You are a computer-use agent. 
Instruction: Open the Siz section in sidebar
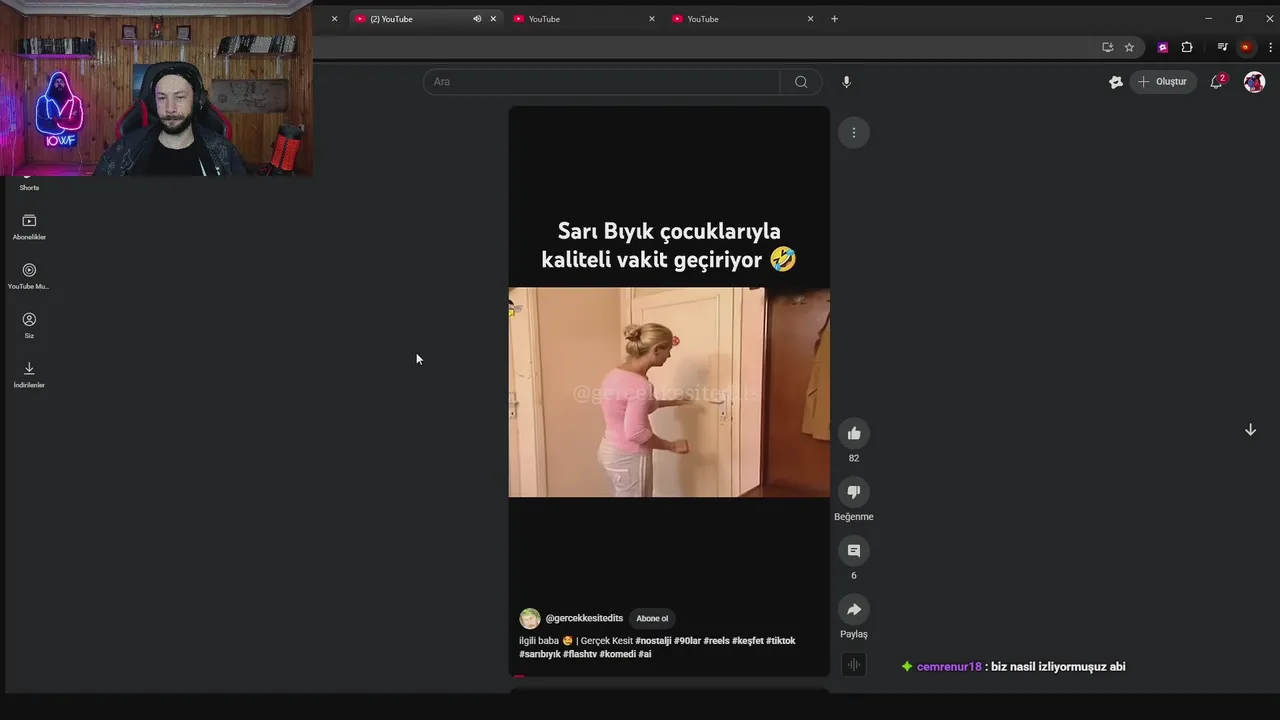(29, 325)
